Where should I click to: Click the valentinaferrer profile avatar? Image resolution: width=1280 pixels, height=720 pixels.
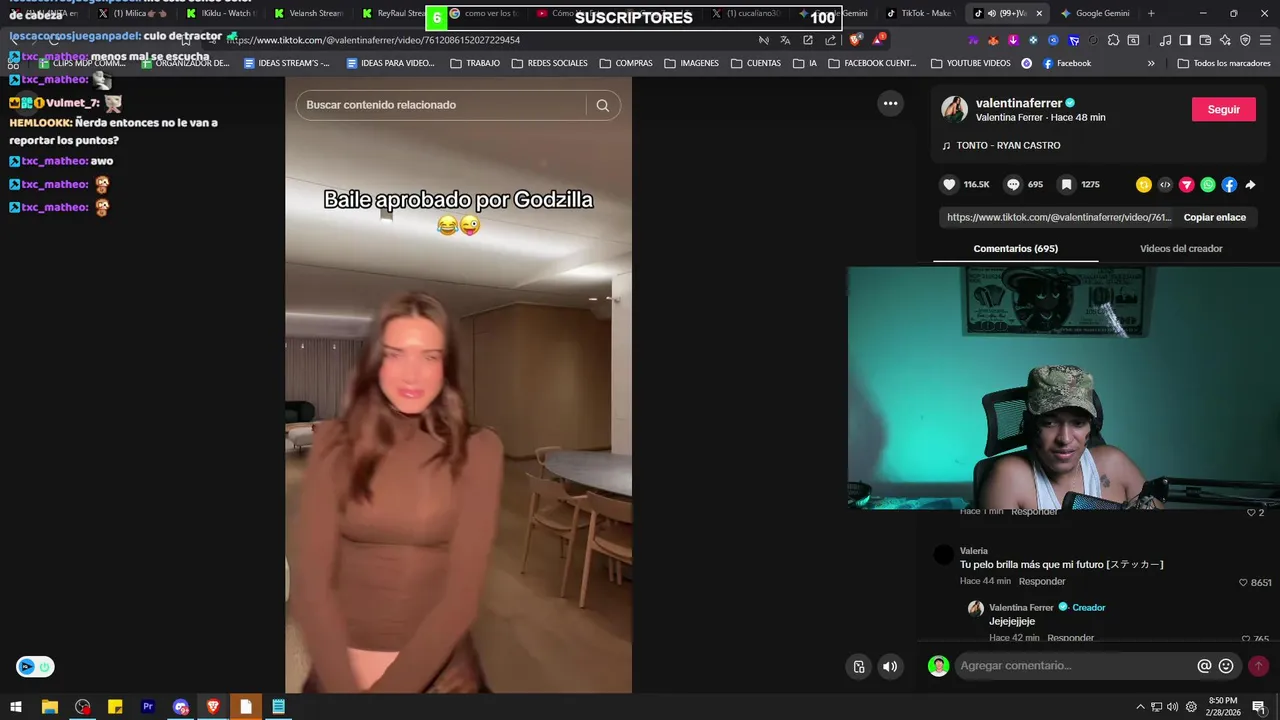click(954, 109)
